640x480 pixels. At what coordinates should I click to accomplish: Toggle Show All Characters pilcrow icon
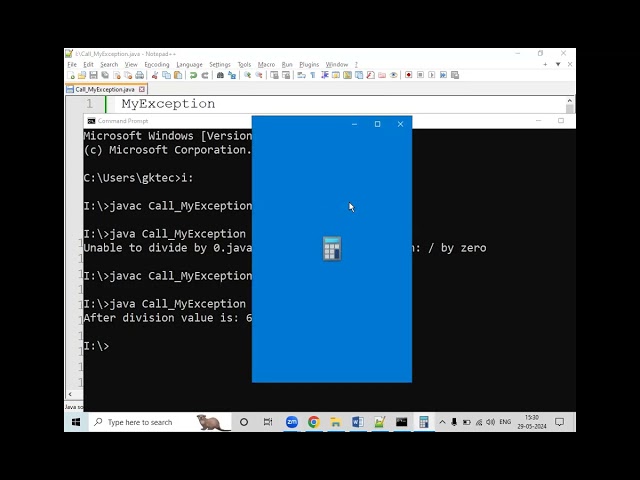[313, 75]
